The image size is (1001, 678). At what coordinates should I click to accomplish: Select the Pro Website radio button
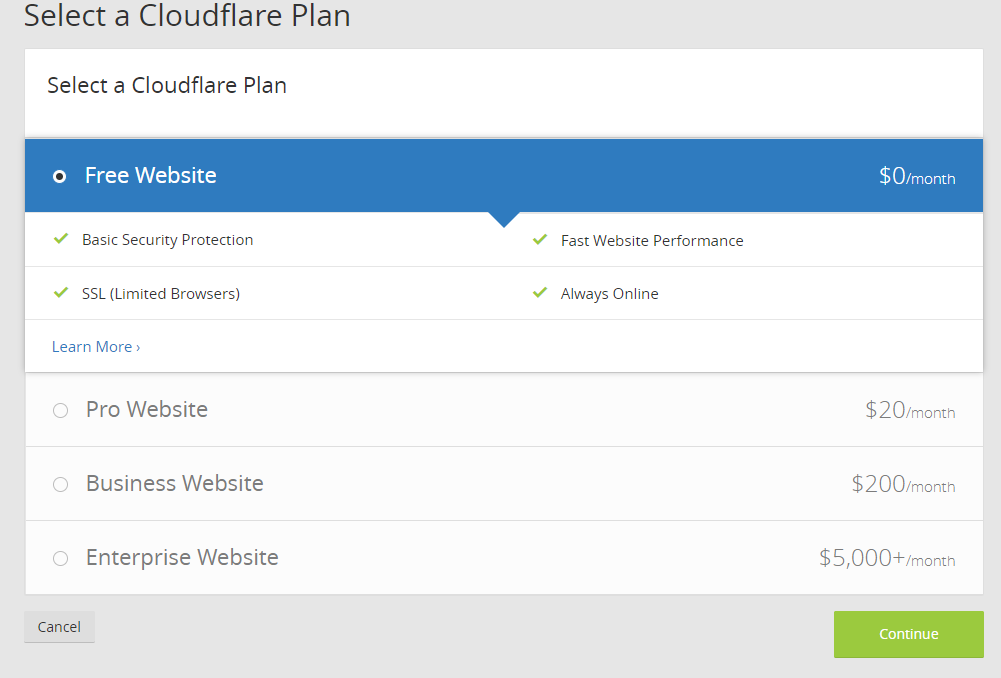tap(60, 410)
